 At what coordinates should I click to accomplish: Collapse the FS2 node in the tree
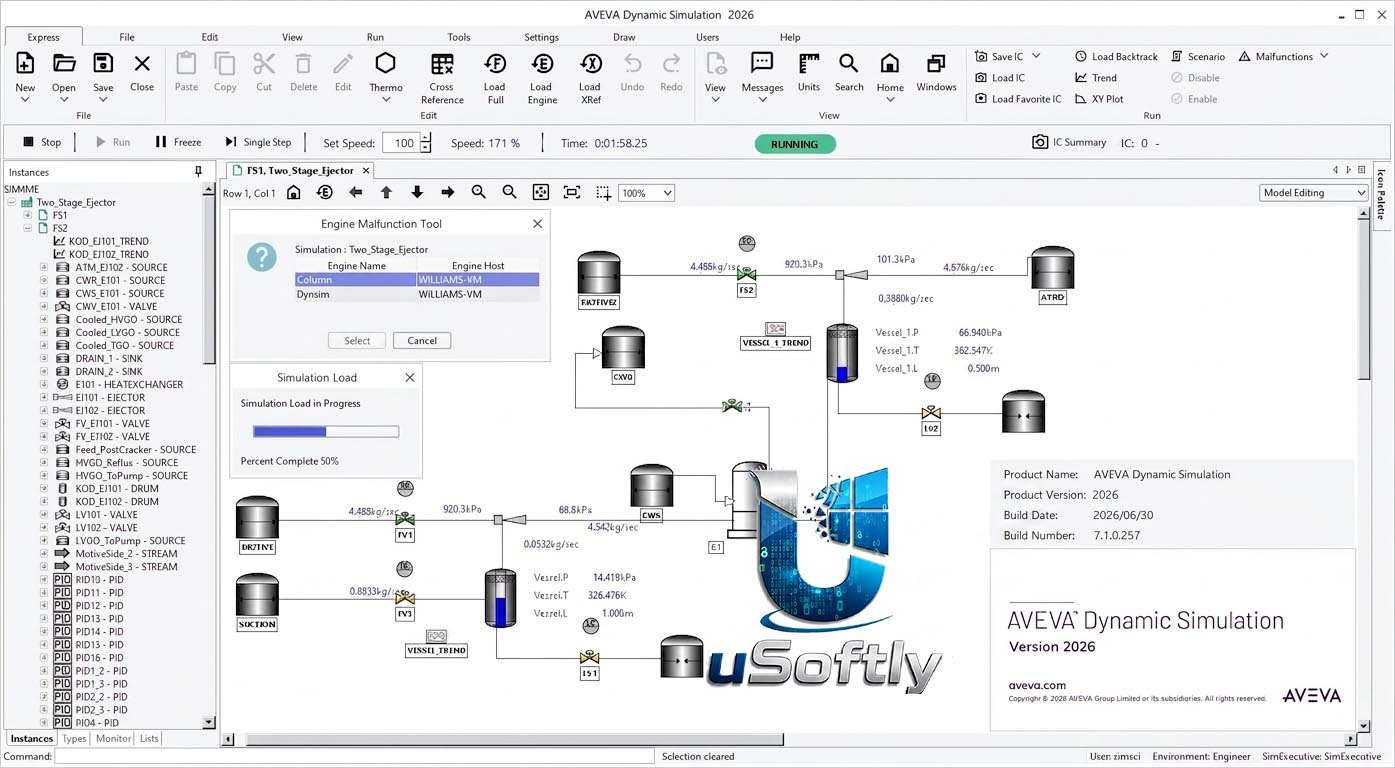(28, 228)
